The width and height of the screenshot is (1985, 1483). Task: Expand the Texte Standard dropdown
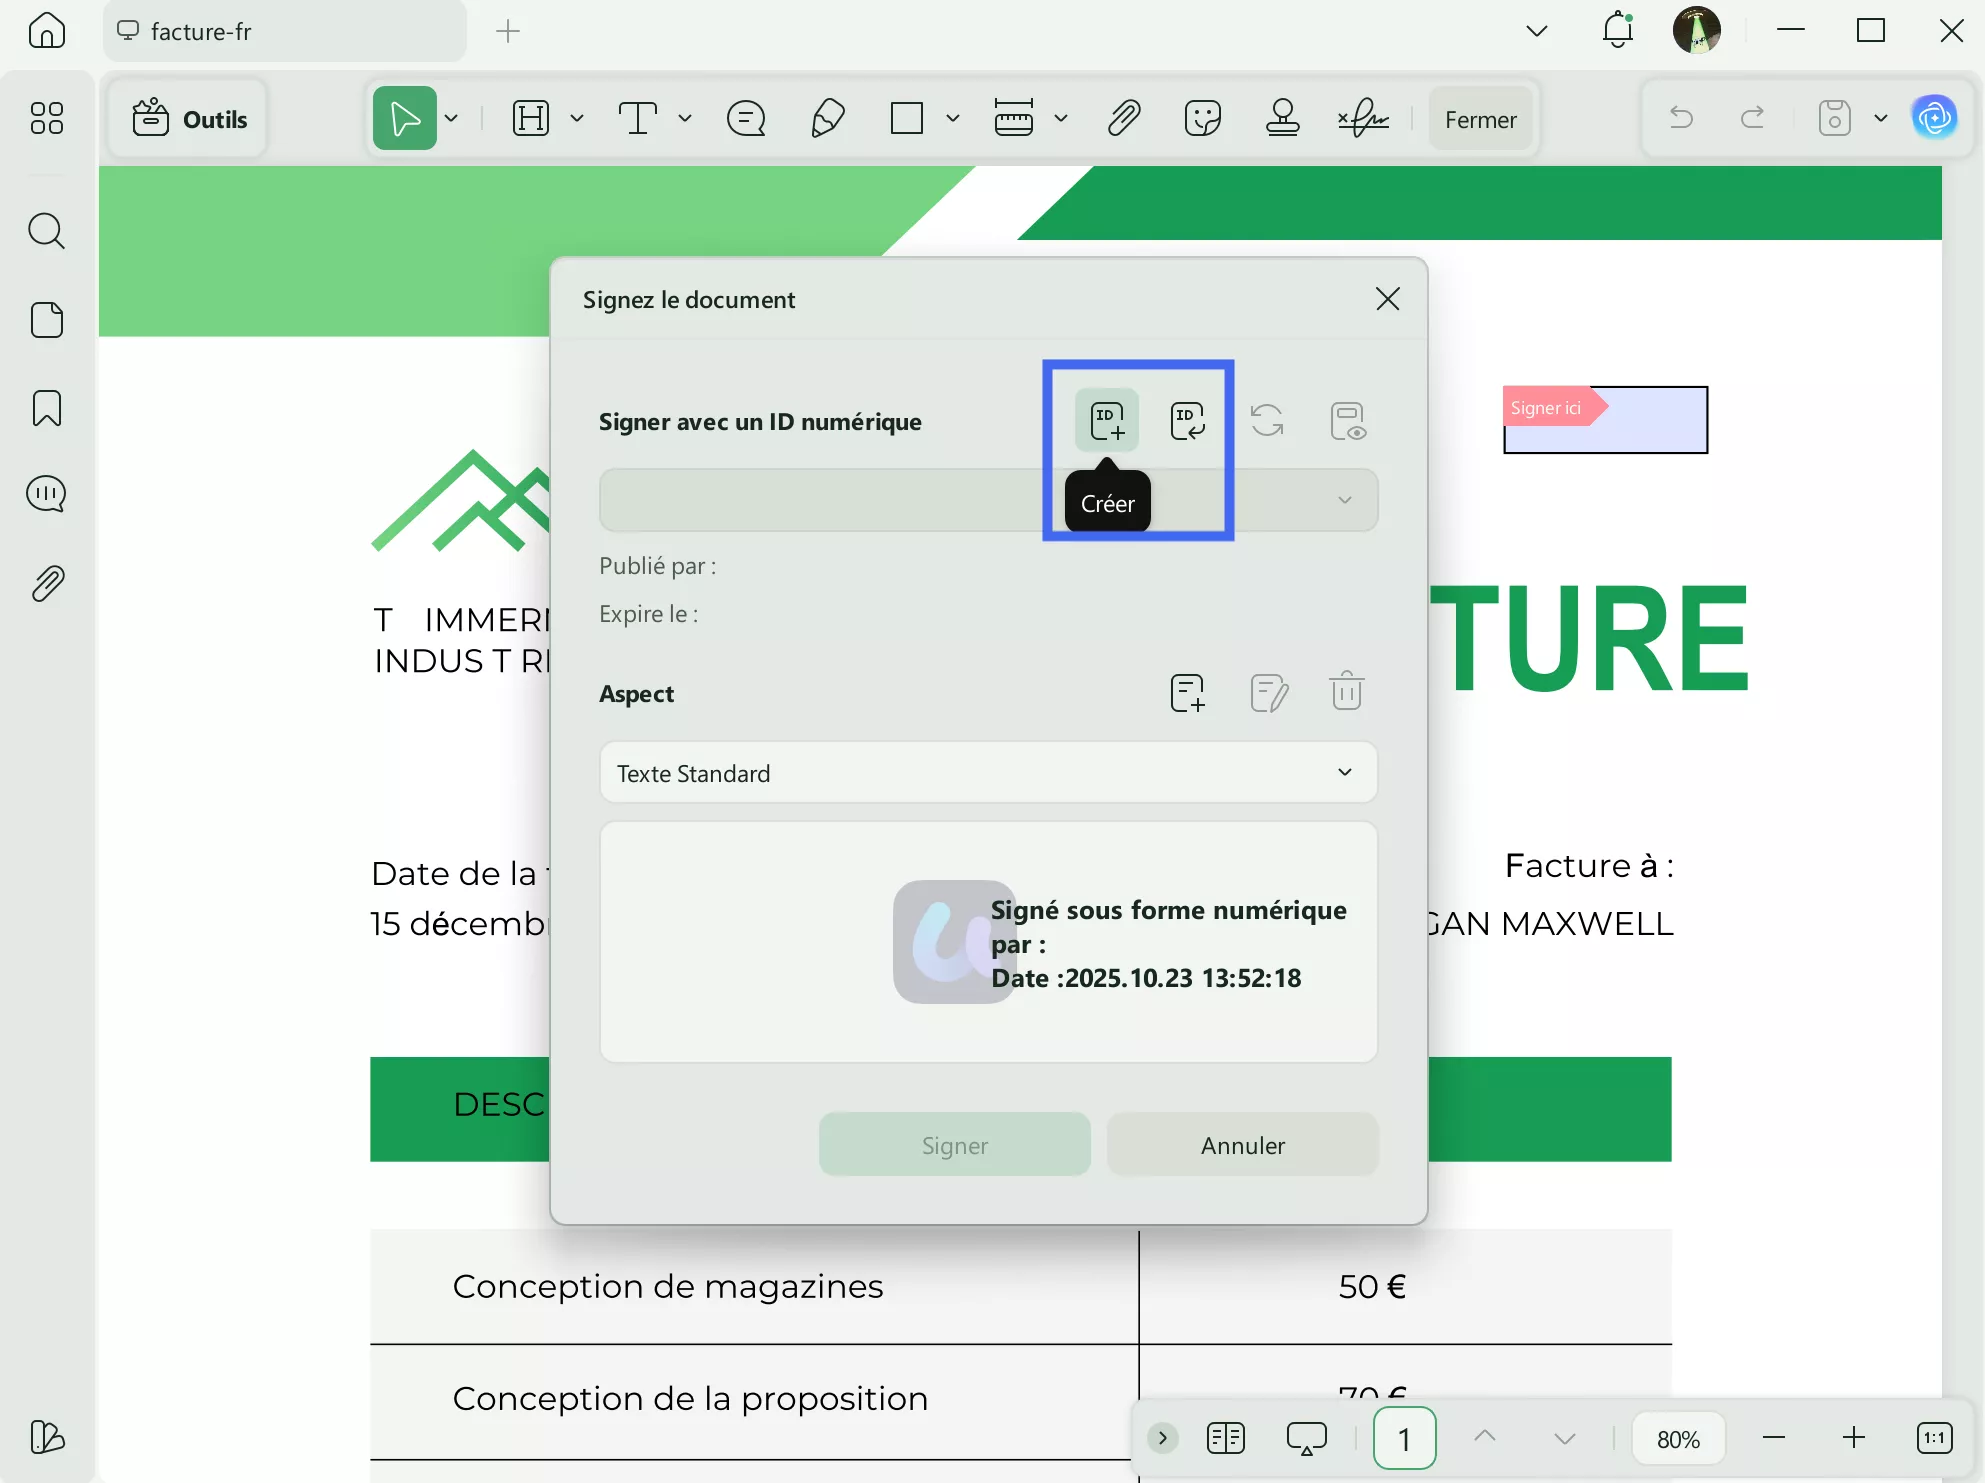tap(988, 772)
